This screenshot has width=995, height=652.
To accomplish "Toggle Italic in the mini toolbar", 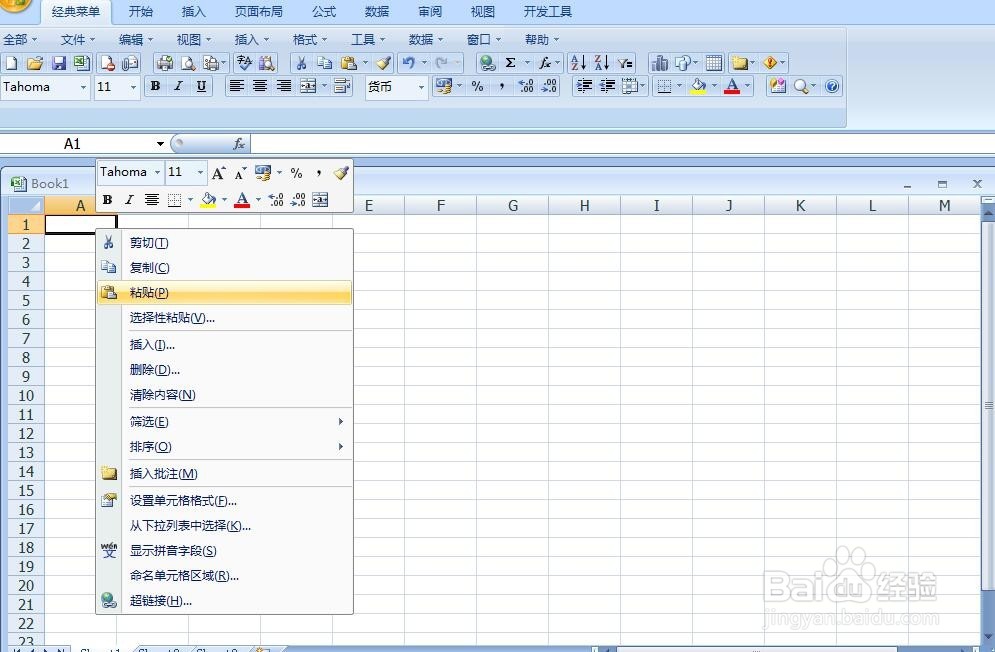I will click(129, 200).
